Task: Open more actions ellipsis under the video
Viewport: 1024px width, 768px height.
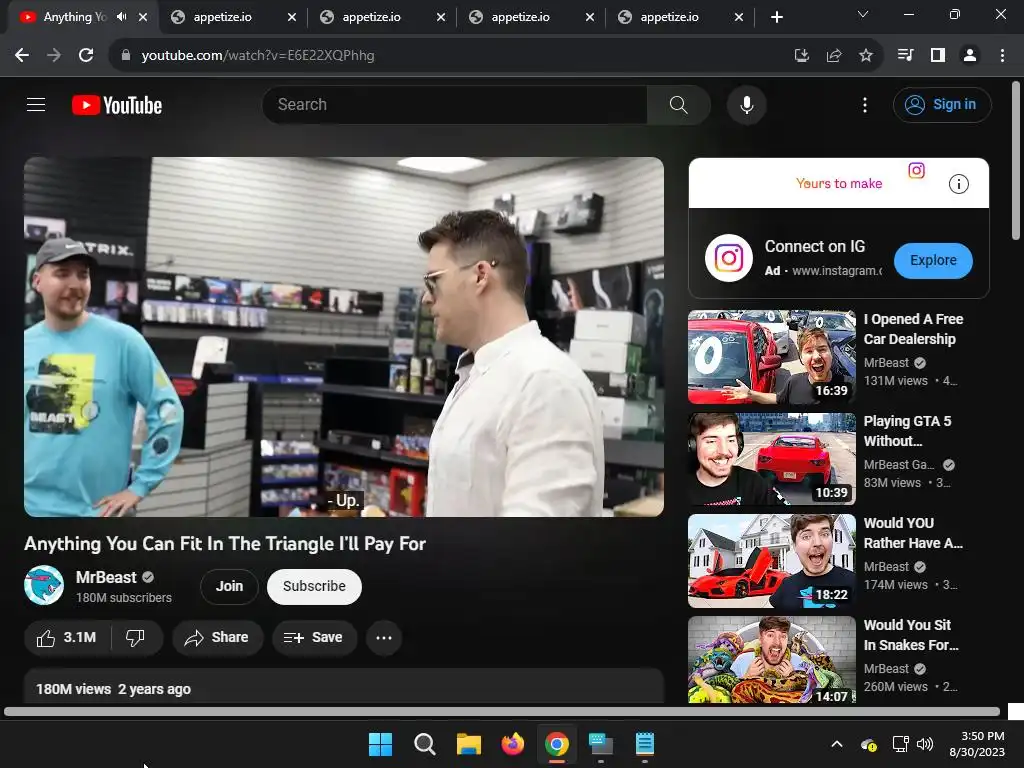Action: click(384, 637)
